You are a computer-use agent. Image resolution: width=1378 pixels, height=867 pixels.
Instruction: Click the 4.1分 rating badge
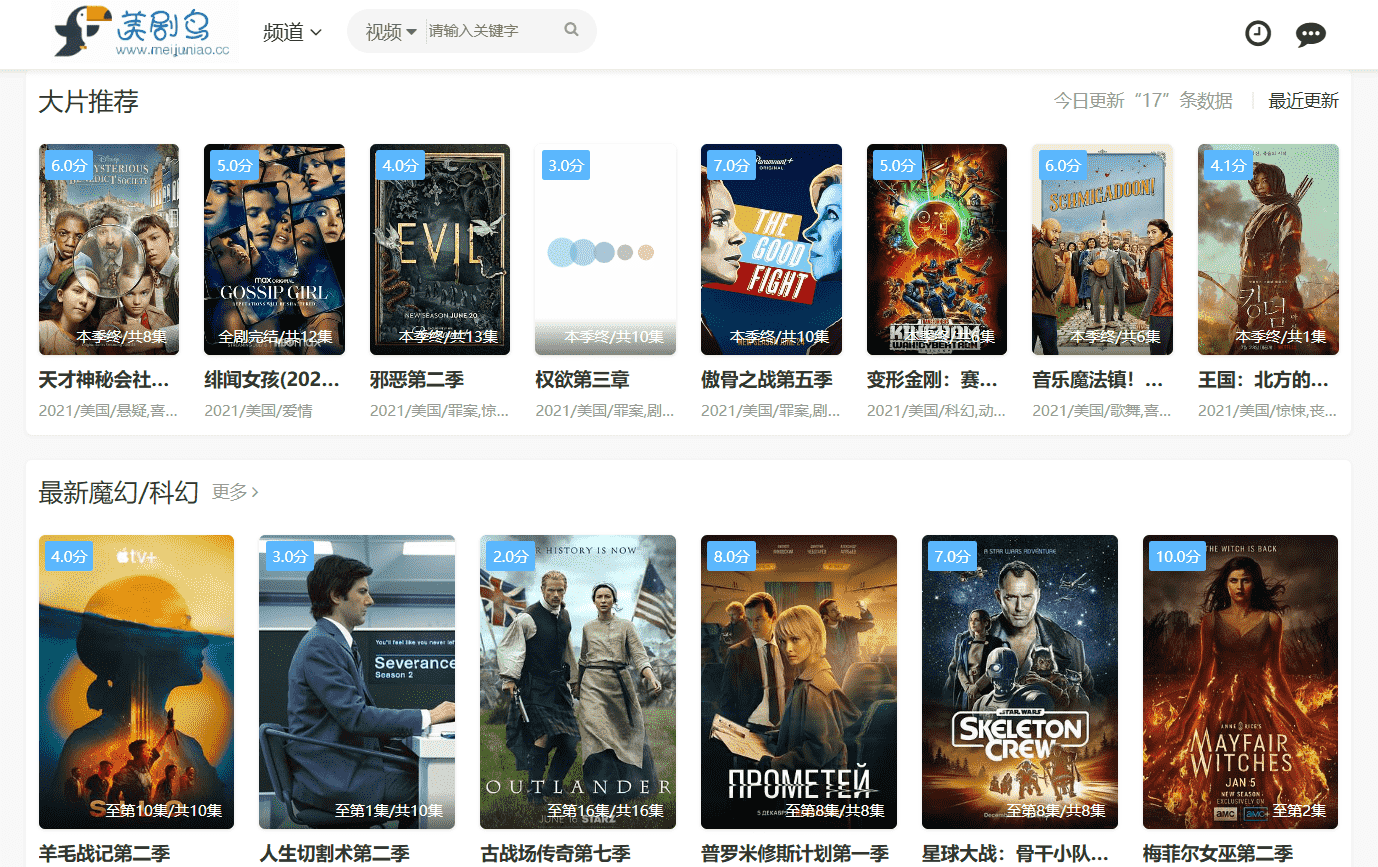click(1228, 165)
